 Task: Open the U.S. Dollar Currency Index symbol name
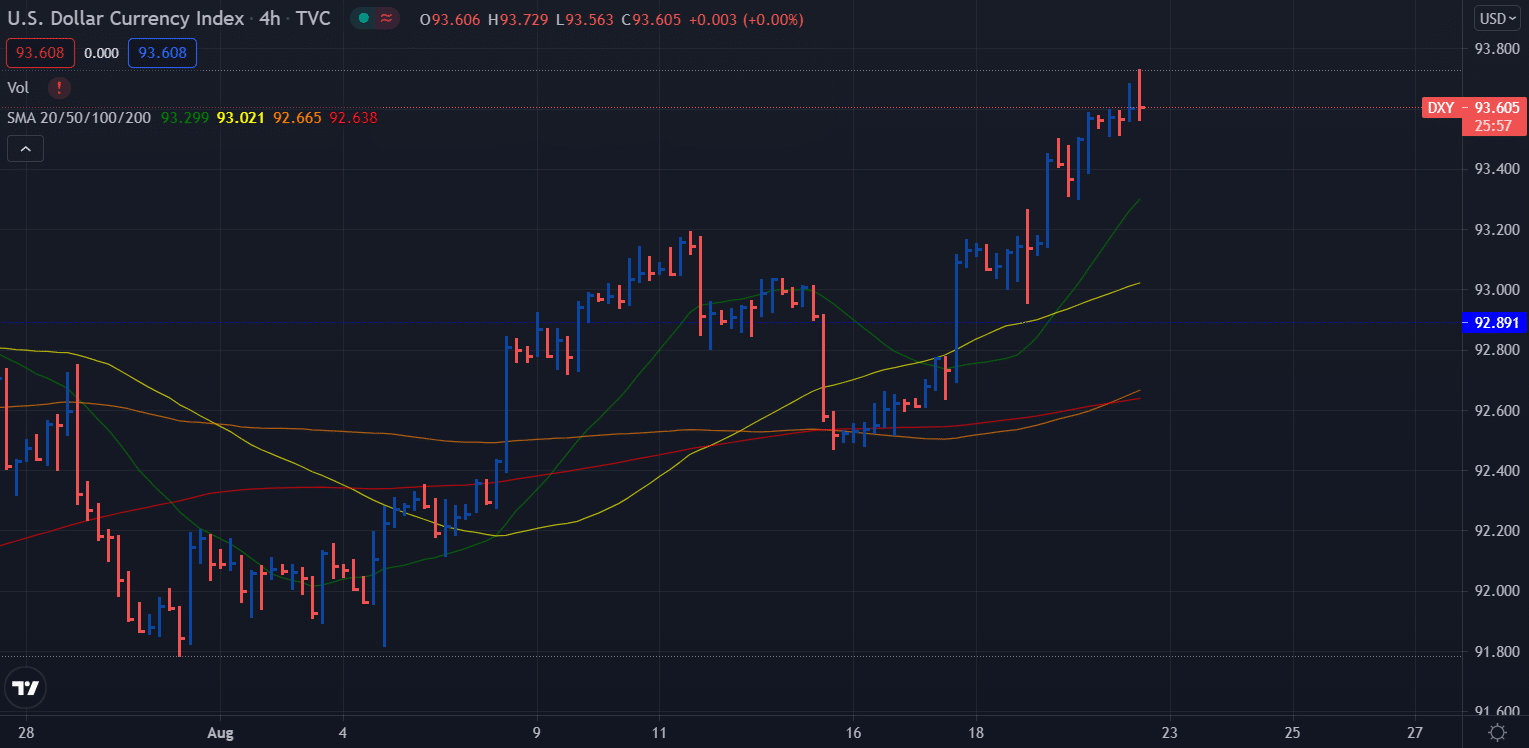click(x=125, y=18)
